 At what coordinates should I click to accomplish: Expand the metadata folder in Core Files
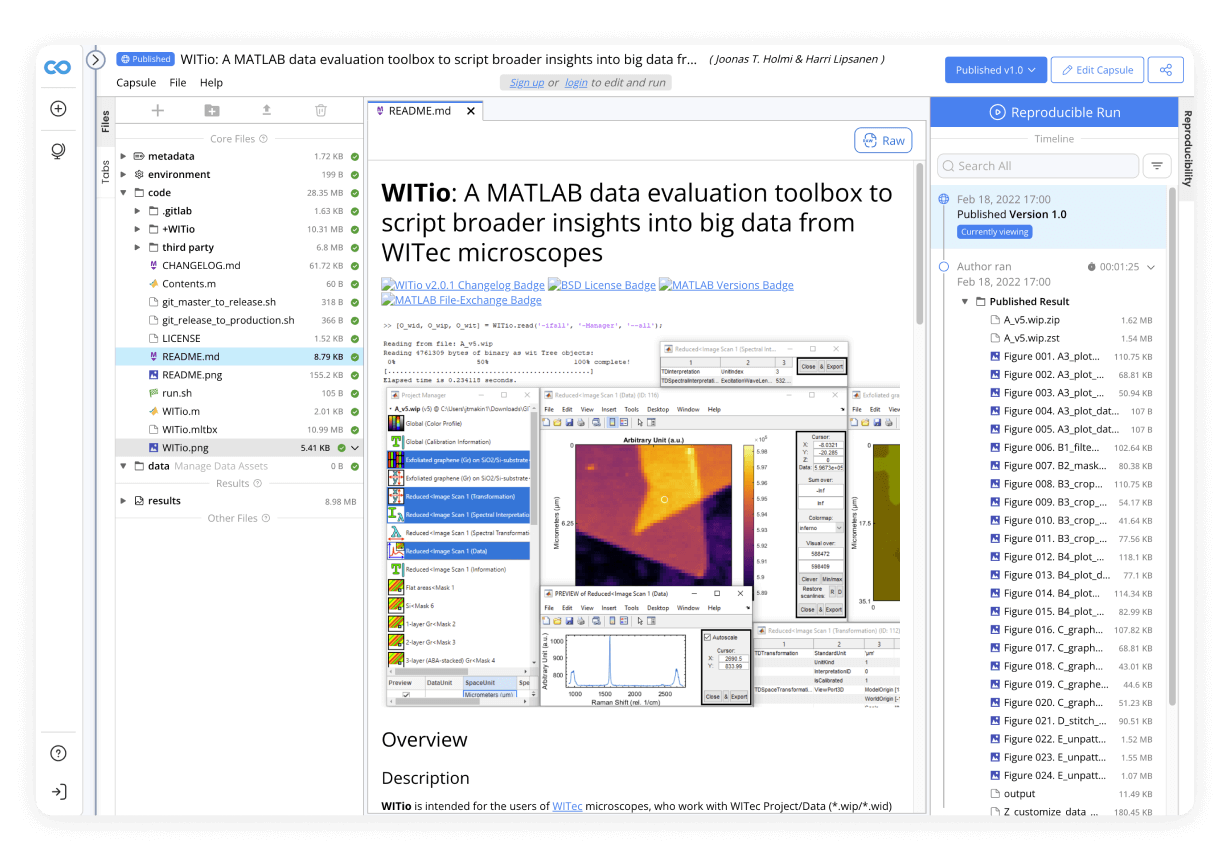point(123,156)
